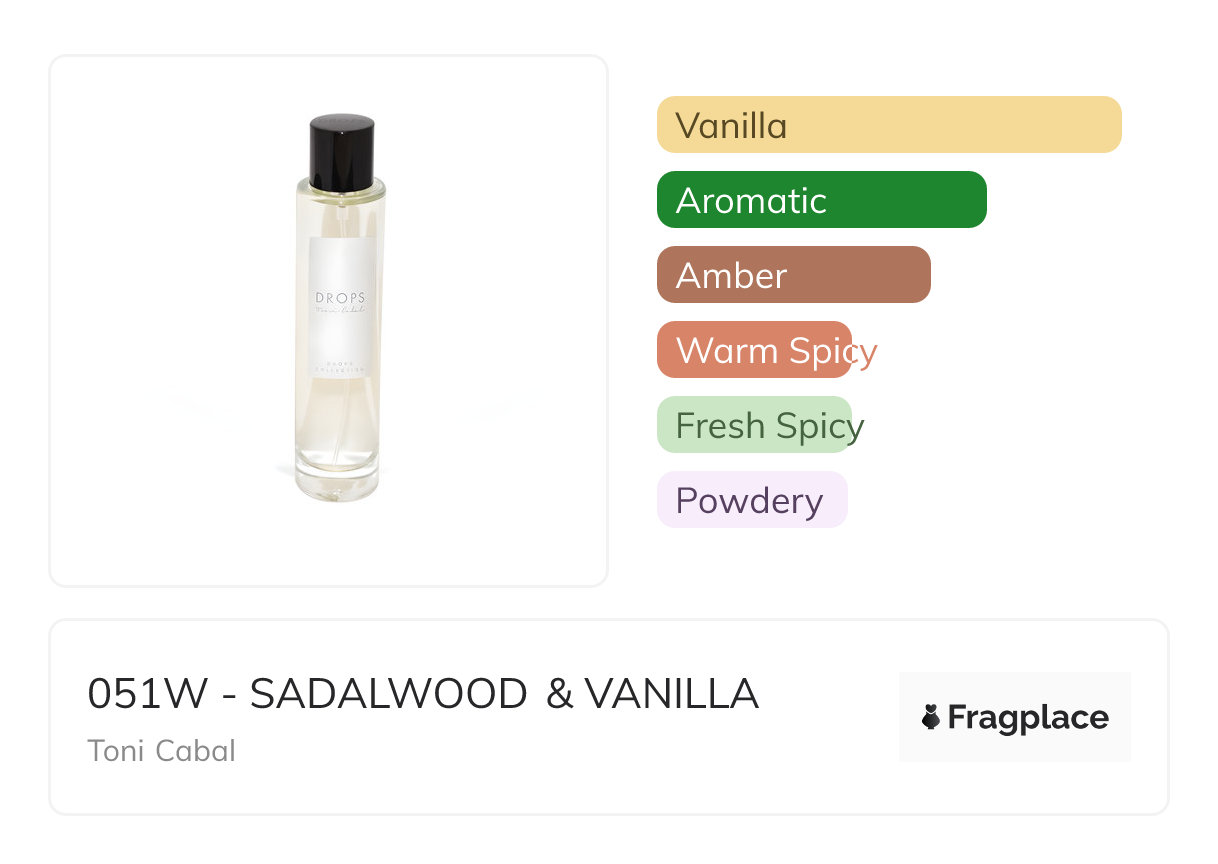Click the DROPS COLLECTION text on label
The image size is (1218, 864).
pos(341,367)
